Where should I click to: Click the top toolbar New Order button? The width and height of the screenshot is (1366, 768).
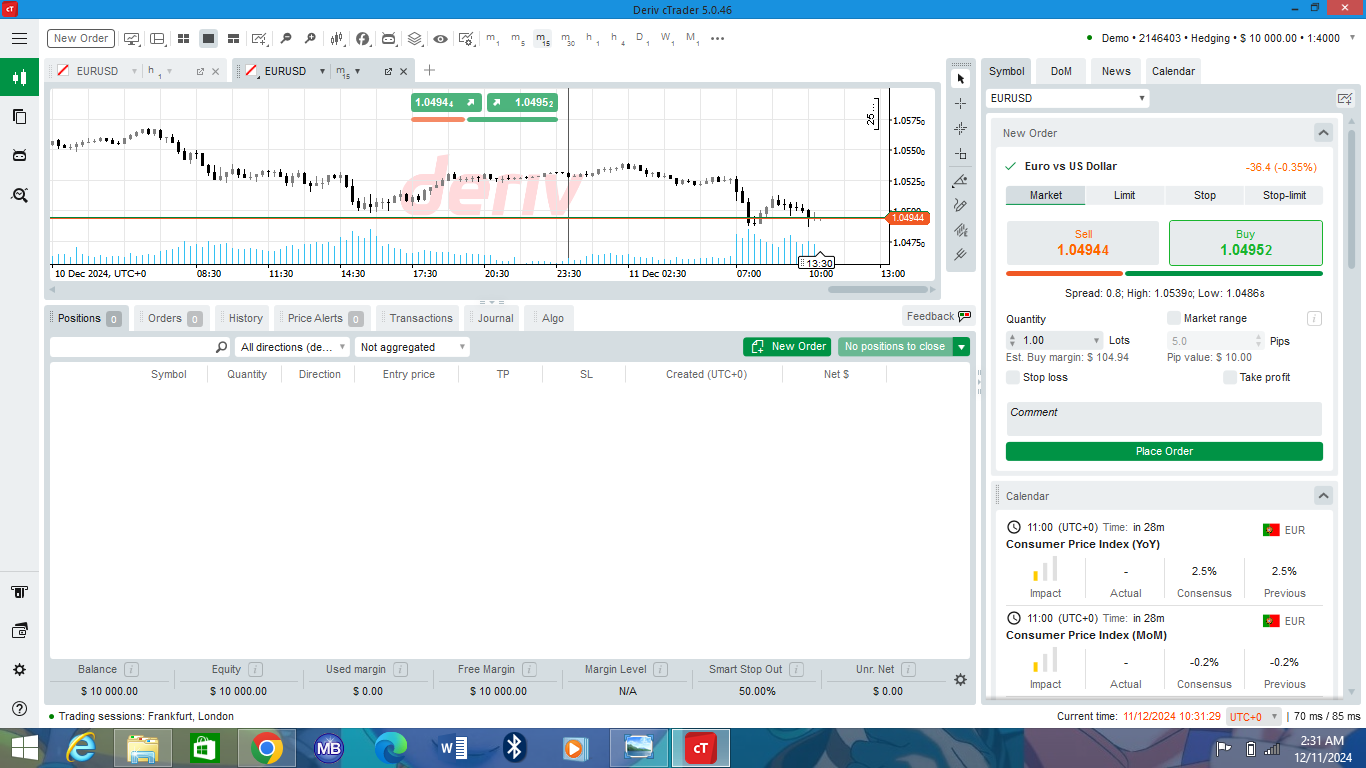pos(81,38)
